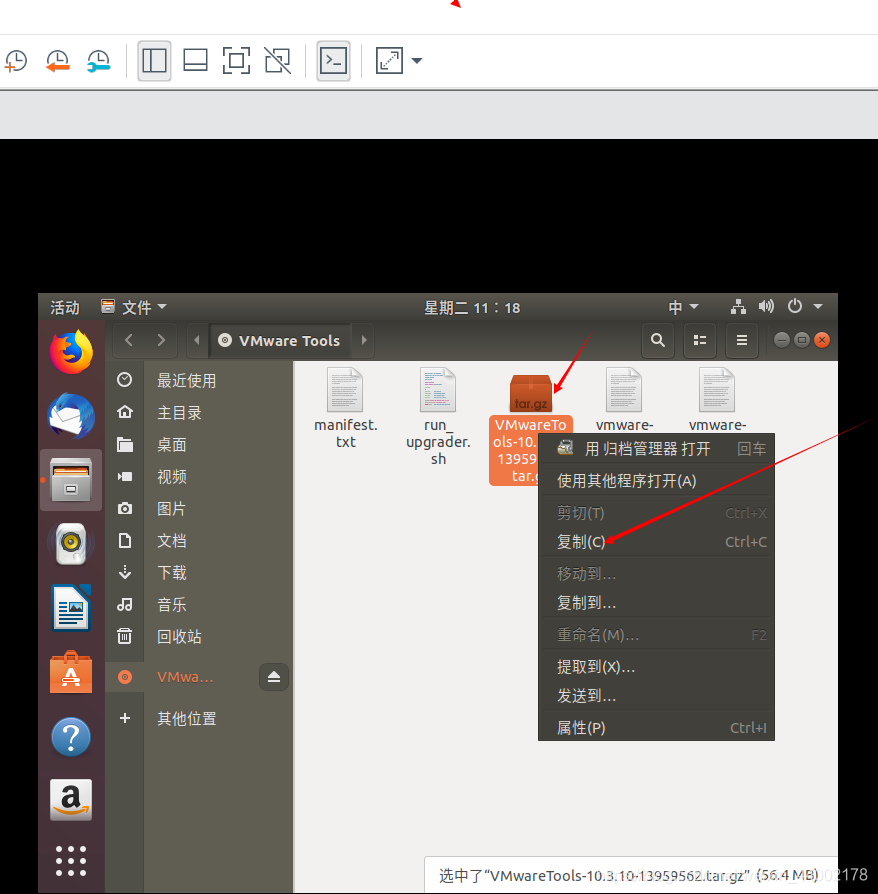This screenshot has width=878, height=894.
Task: Select the manifest.txt file
Action: [345, 408]
